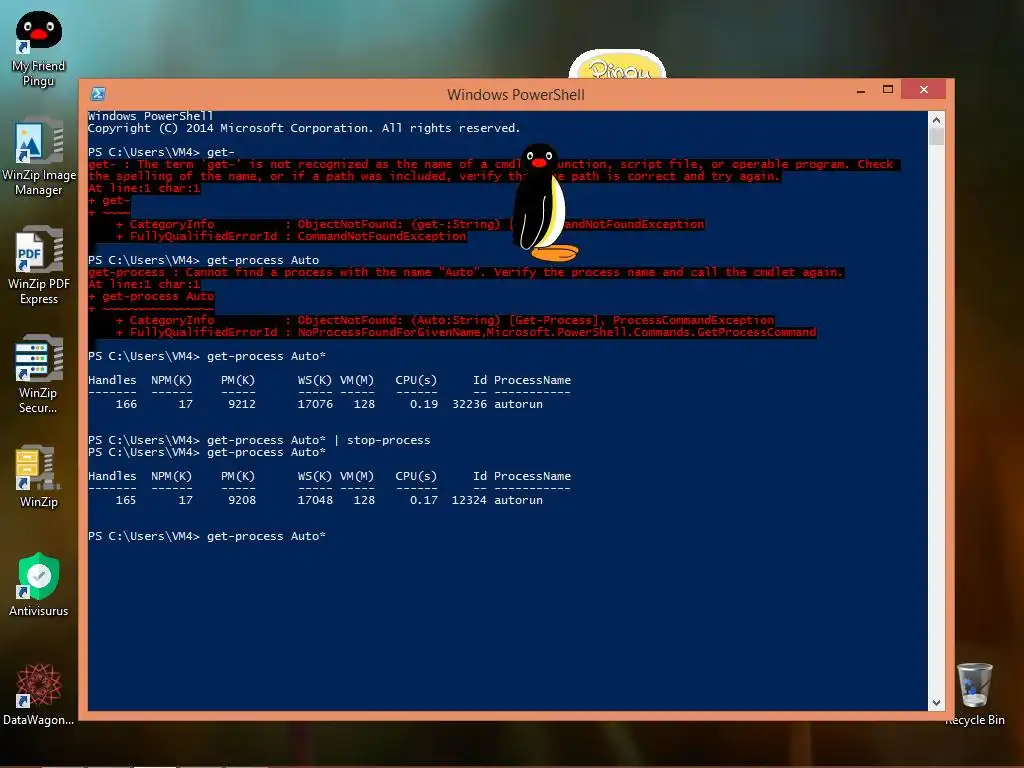Click the scroll down arrow in PowerShell

936,703
